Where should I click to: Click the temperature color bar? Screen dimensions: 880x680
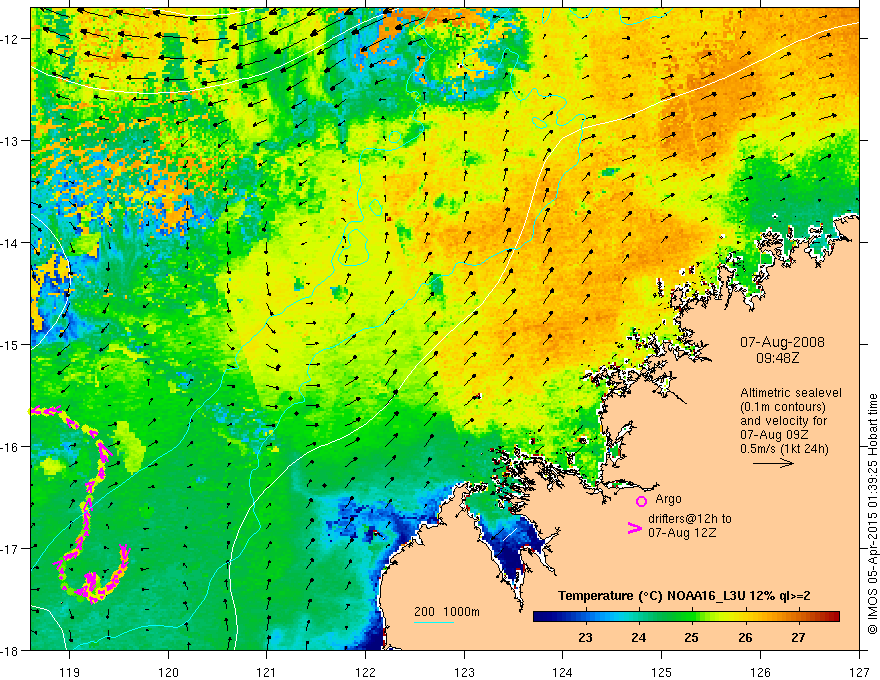coord(686,617)
